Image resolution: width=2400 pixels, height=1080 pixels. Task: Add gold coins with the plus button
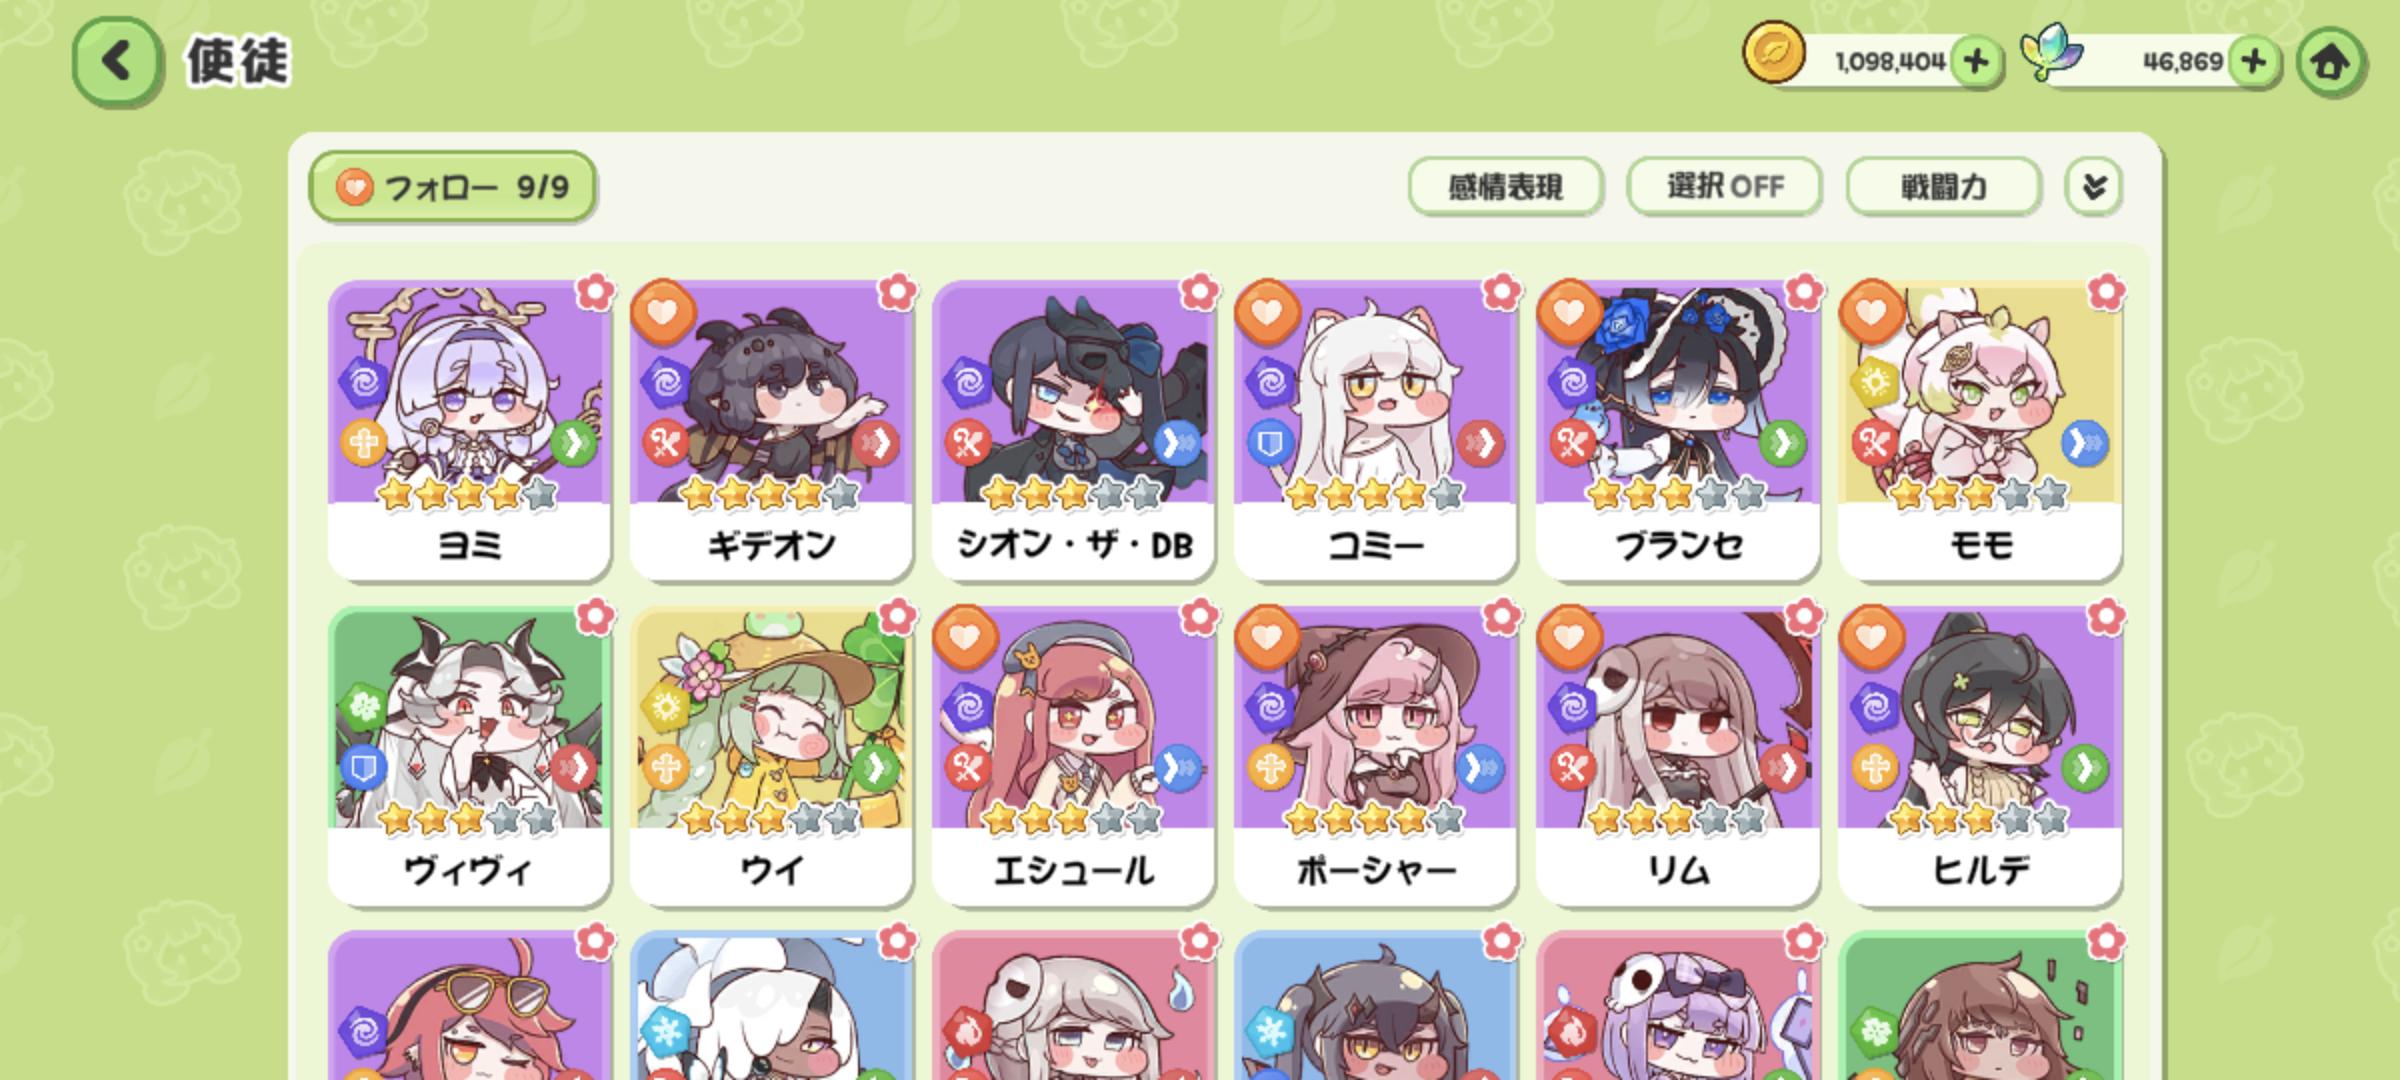point(1975,62)
